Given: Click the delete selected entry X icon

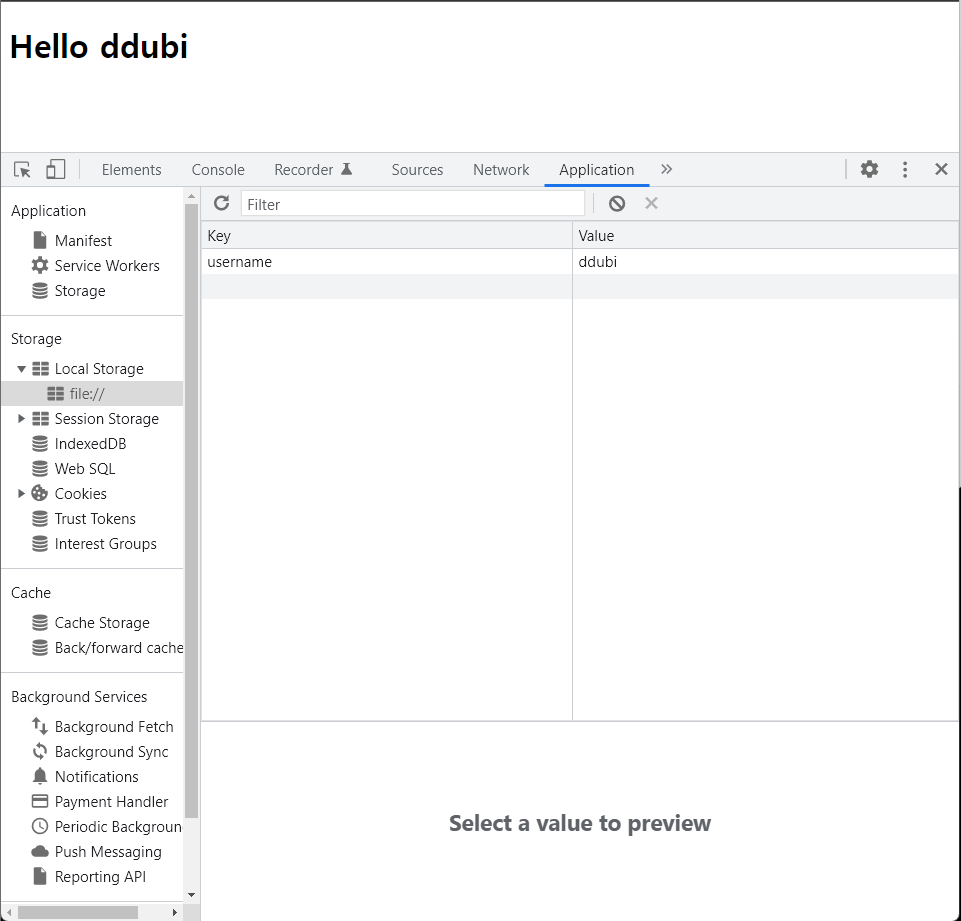Looking at the screenshot, I should point(651,203).
